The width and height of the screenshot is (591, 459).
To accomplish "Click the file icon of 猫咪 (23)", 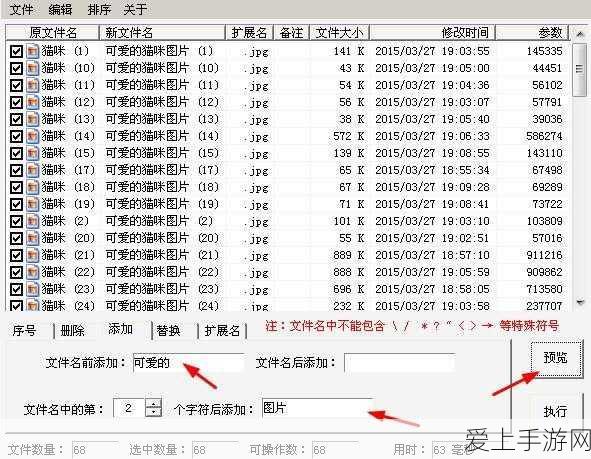I will [33, 289].
